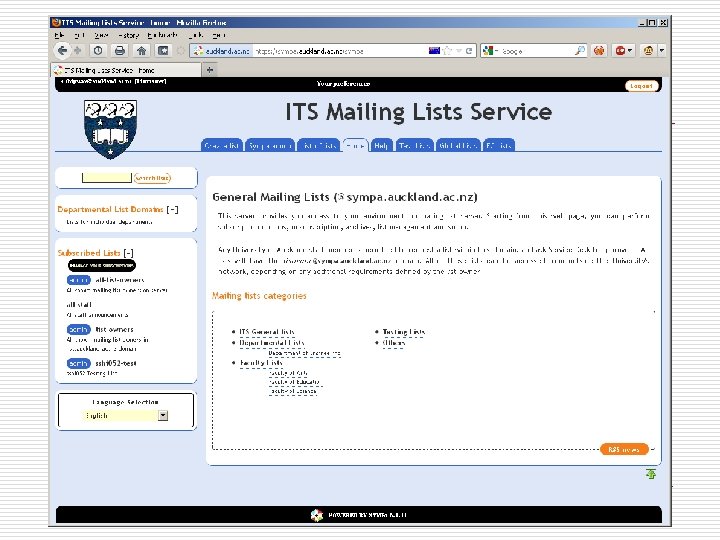Screen dimensions: 720x540
Task: Go to Home via the house icon
Action: 141,51
